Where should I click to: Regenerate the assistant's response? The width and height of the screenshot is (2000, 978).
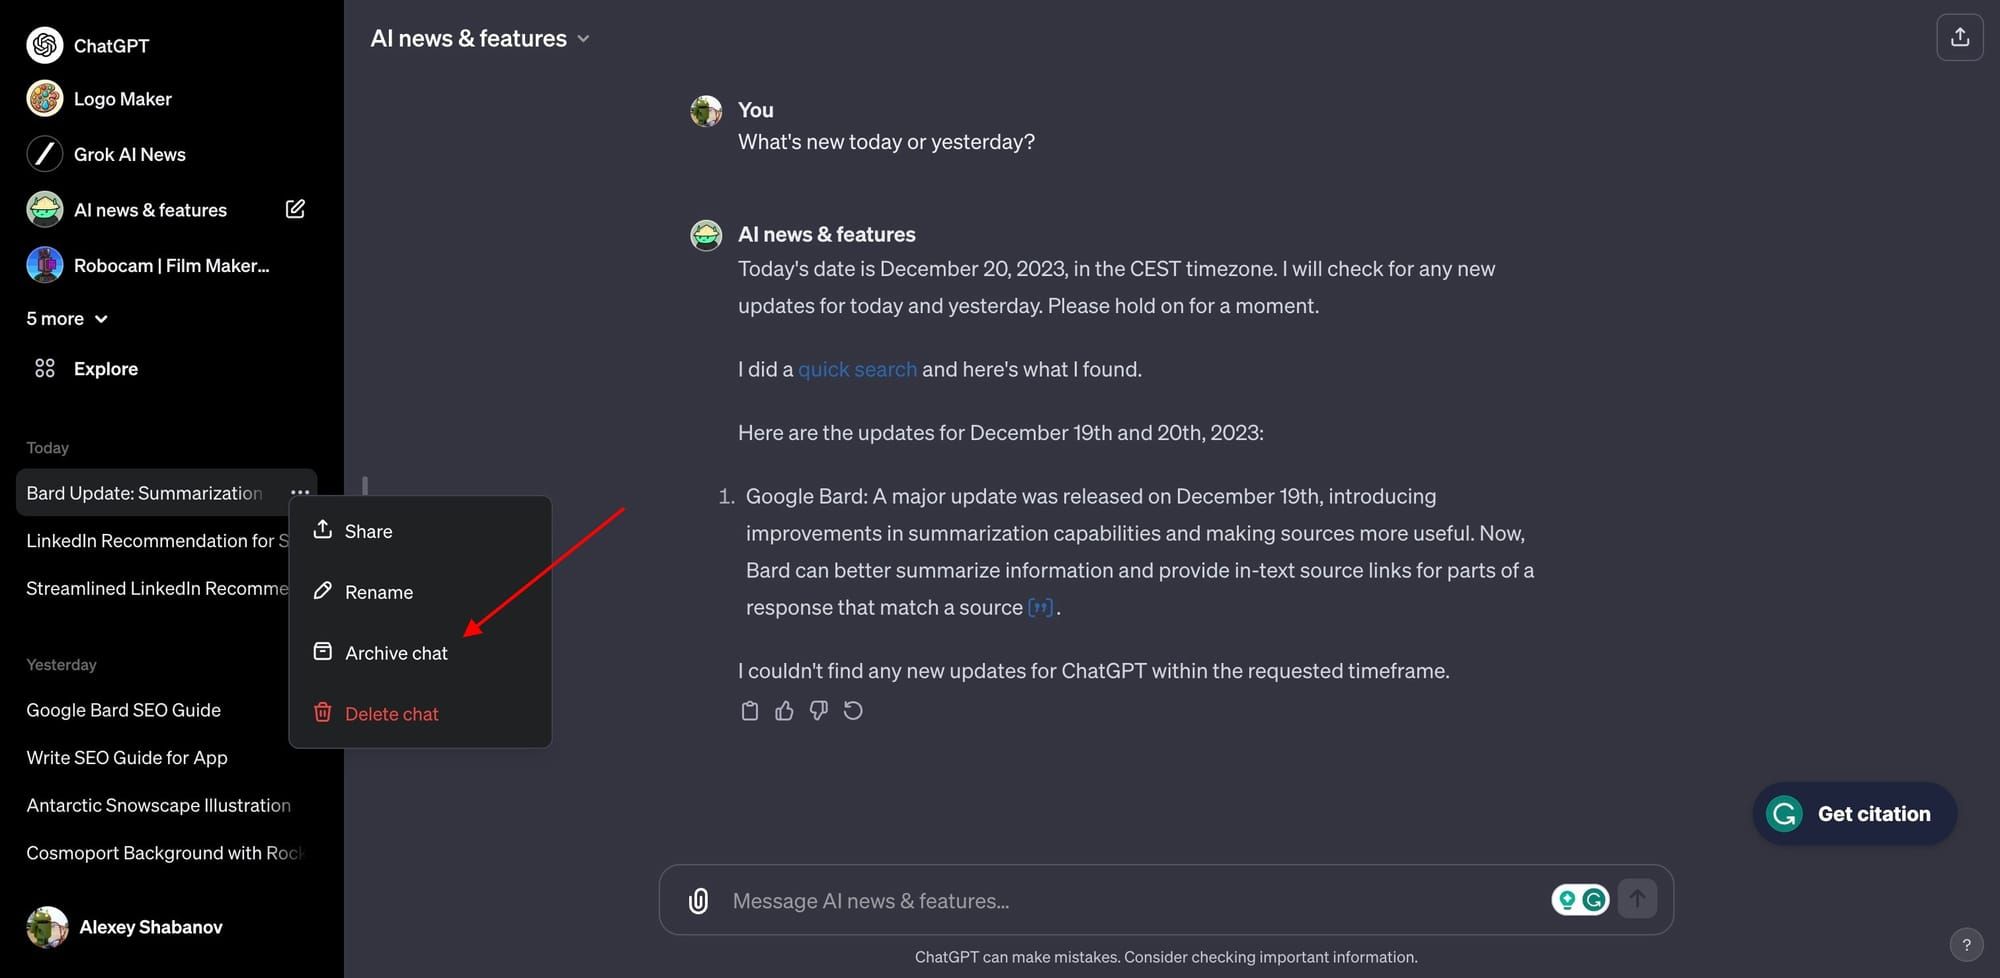click(x=852, y=710)
